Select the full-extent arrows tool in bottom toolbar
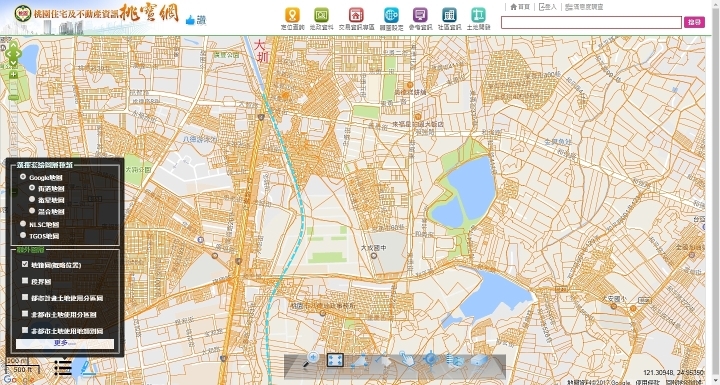Screen dimensions: 720x385 [x=335, y=360]
